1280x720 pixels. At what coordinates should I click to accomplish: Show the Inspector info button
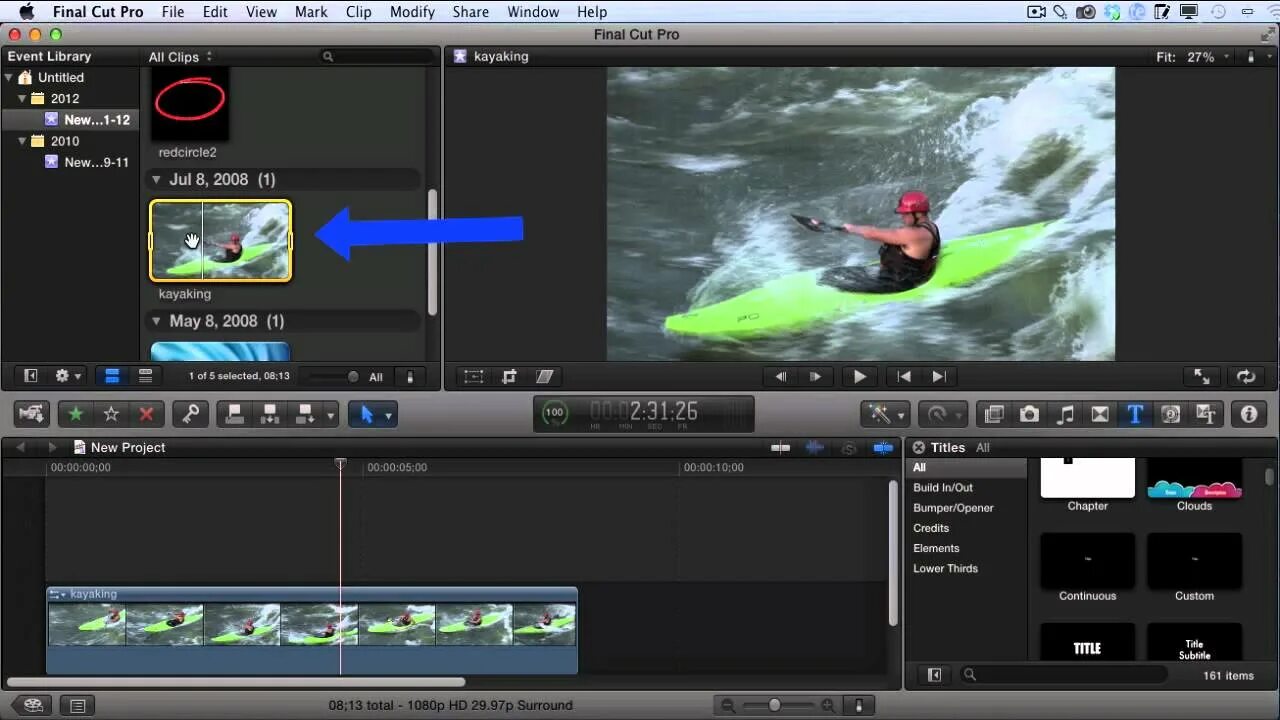pyautogui.click(x=1248, y=414)
